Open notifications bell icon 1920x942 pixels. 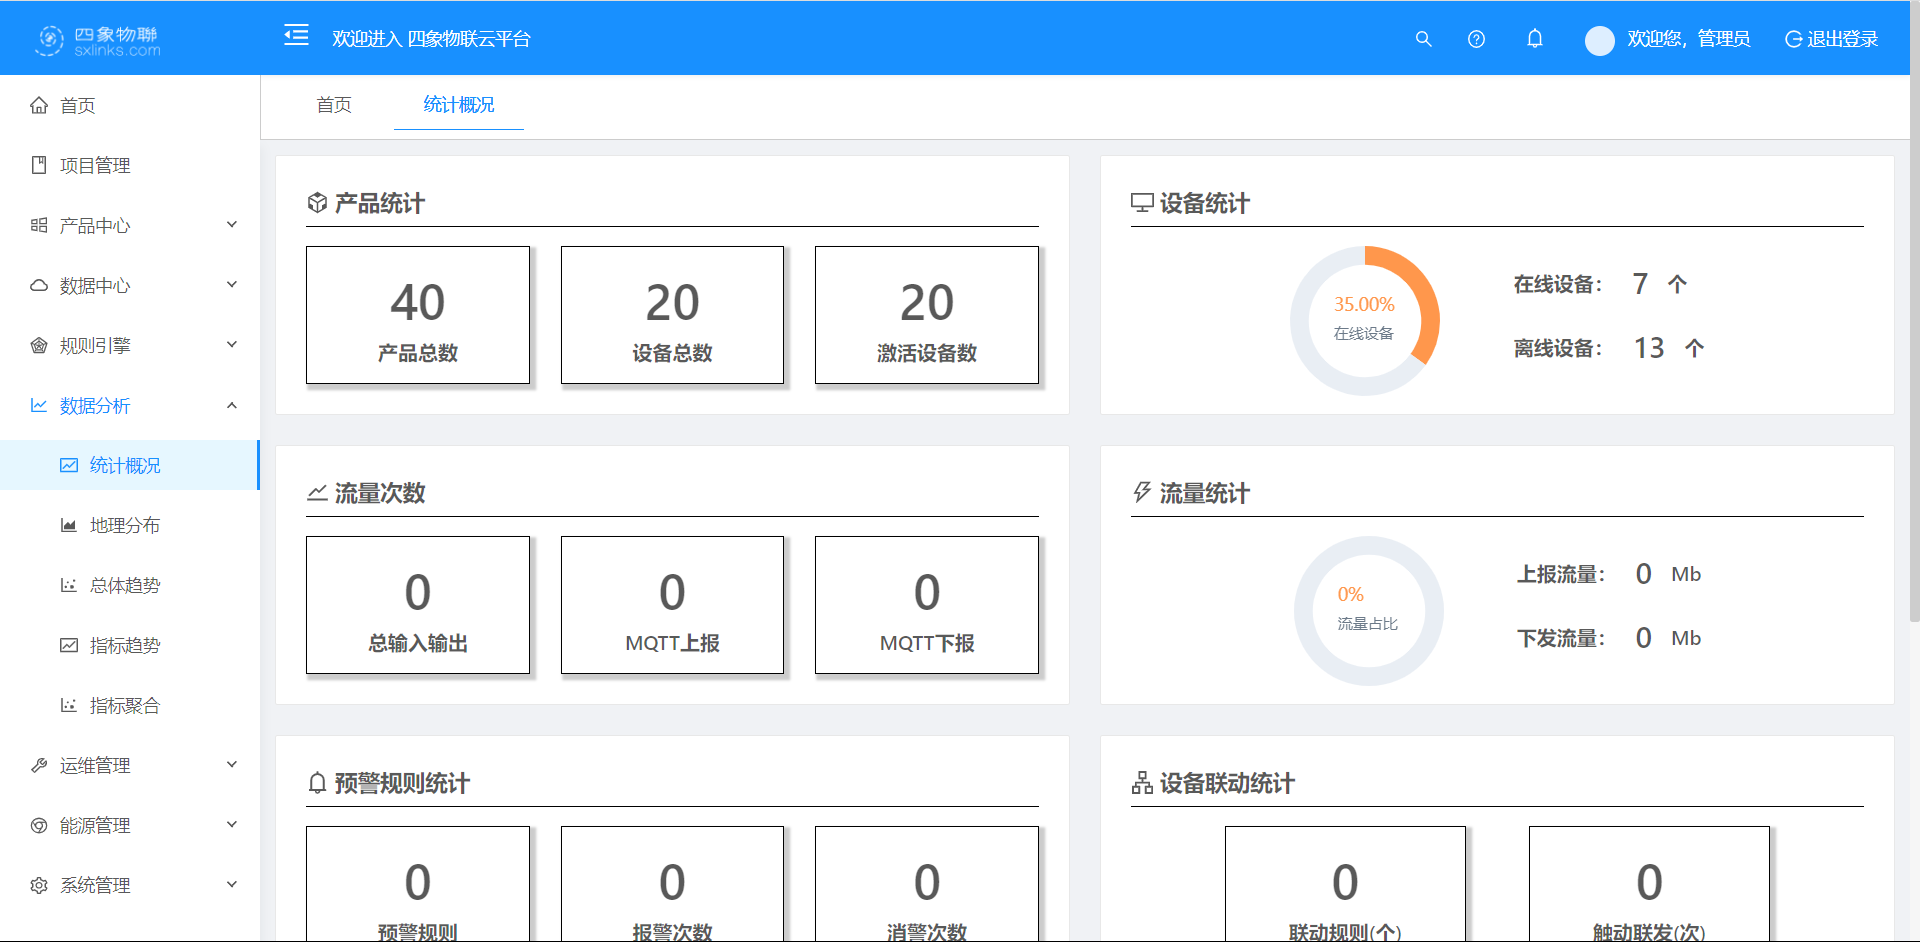[x=1534, y=39]
